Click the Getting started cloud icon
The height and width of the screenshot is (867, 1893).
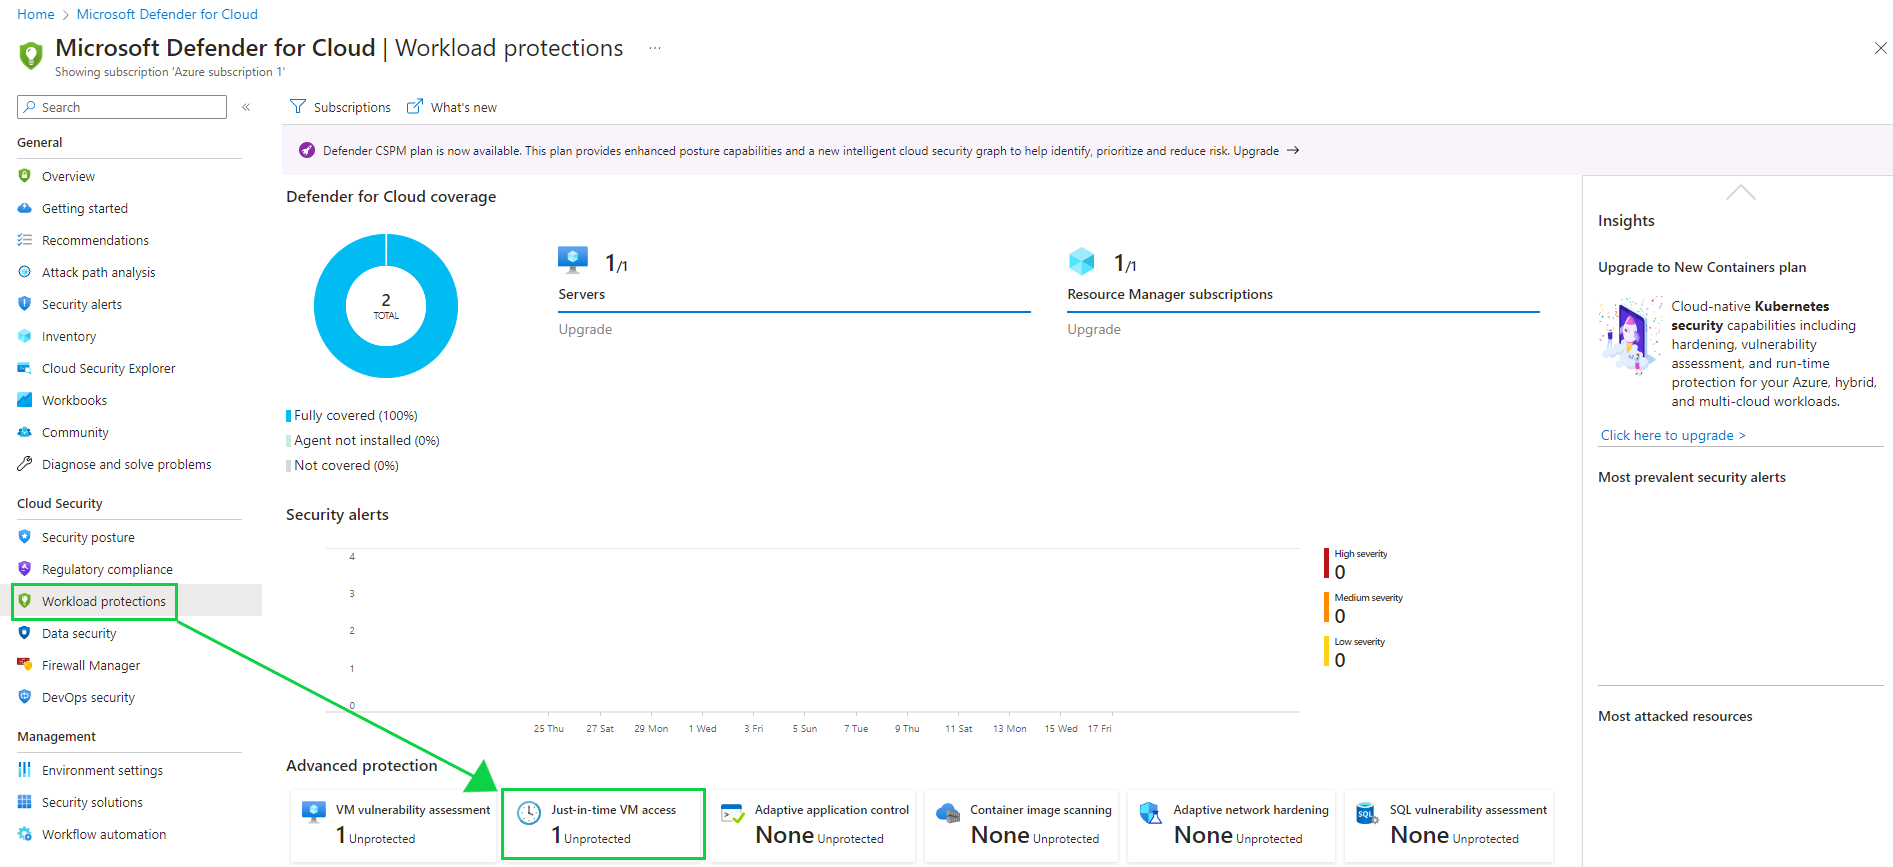(x=25, y=208)
